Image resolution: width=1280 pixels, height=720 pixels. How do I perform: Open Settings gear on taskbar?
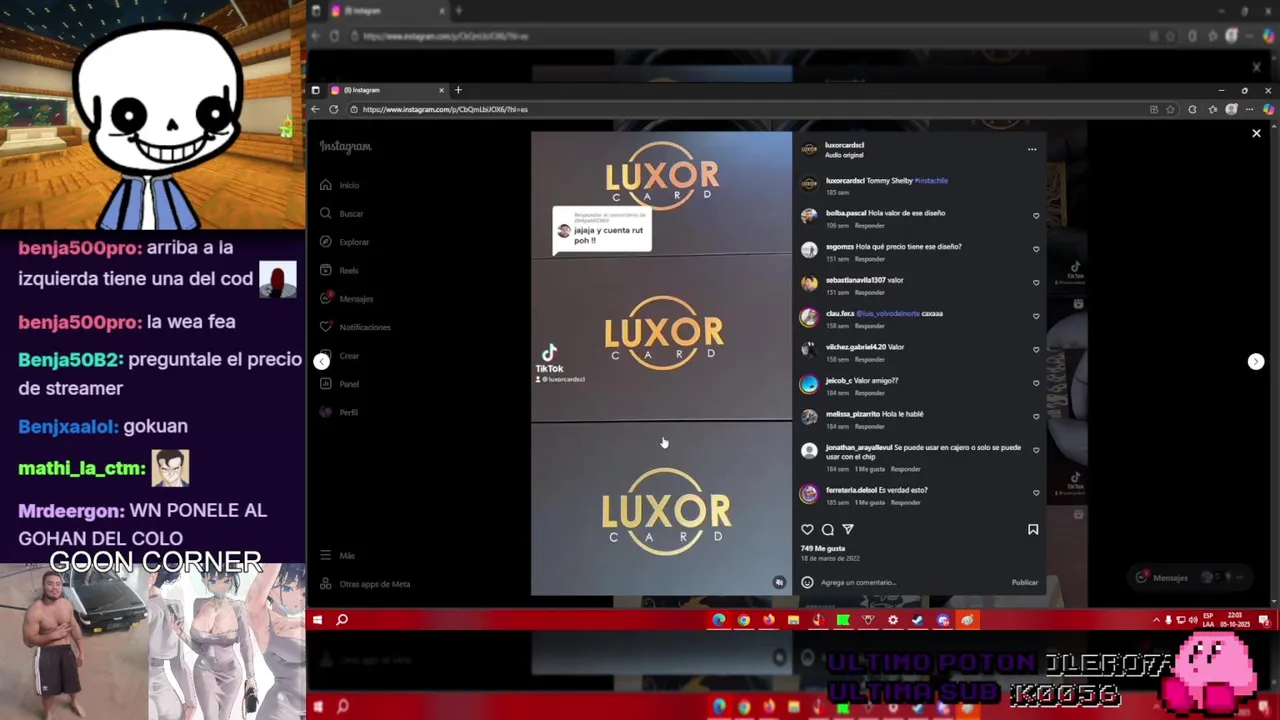893,620
